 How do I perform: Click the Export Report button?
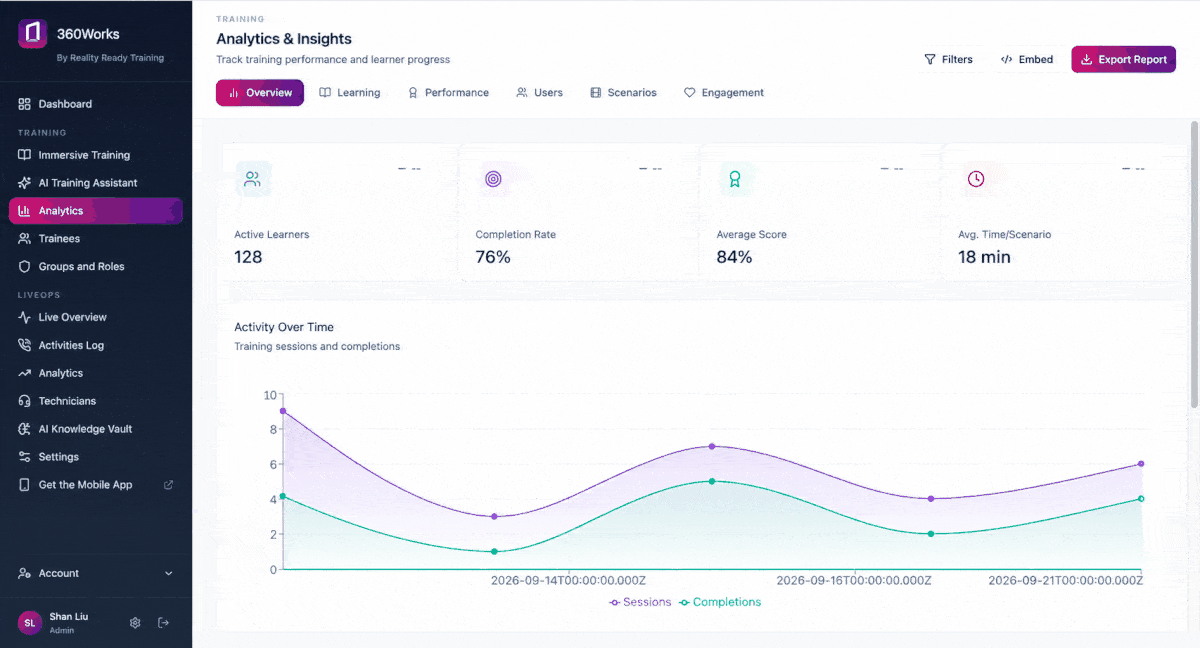[1123, 59]
